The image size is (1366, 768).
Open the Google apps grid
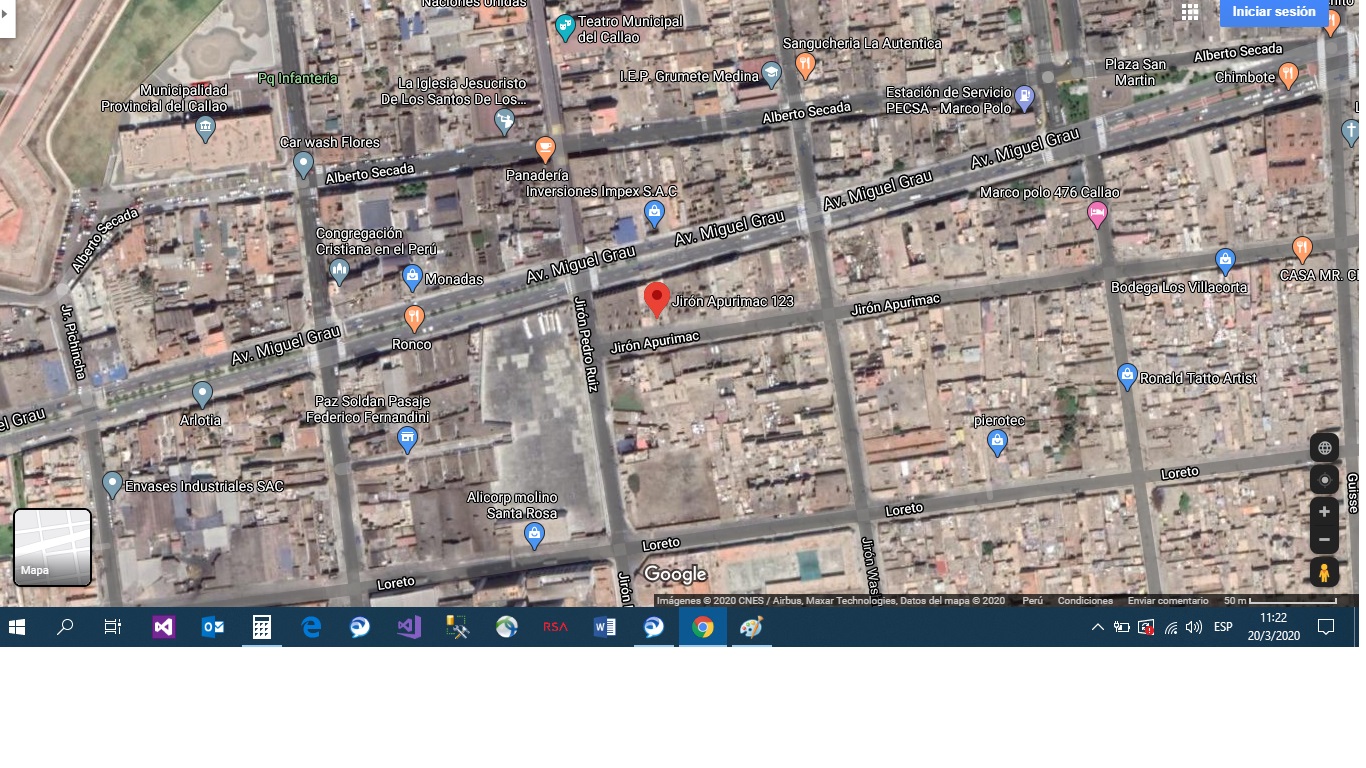coord(1190,12)
